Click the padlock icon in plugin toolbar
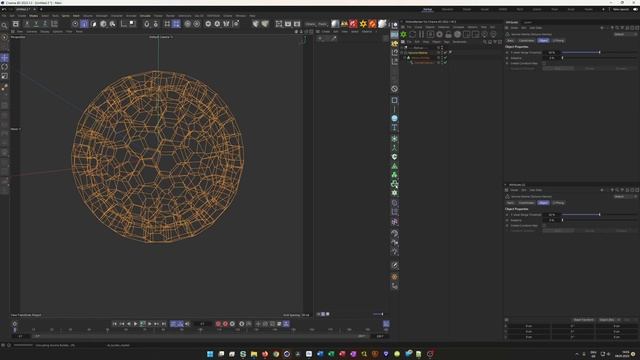640x360 pixels. pos(448,34)
